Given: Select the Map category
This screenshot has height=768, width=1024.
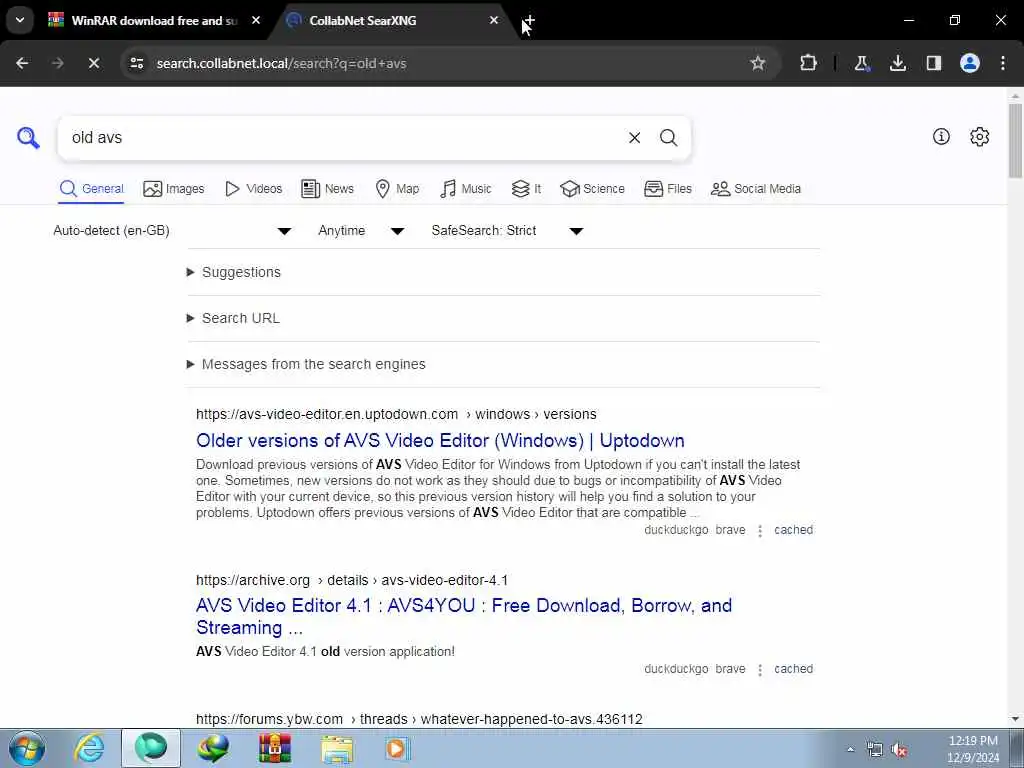Looking at the screenshot, I should [397, 189].
